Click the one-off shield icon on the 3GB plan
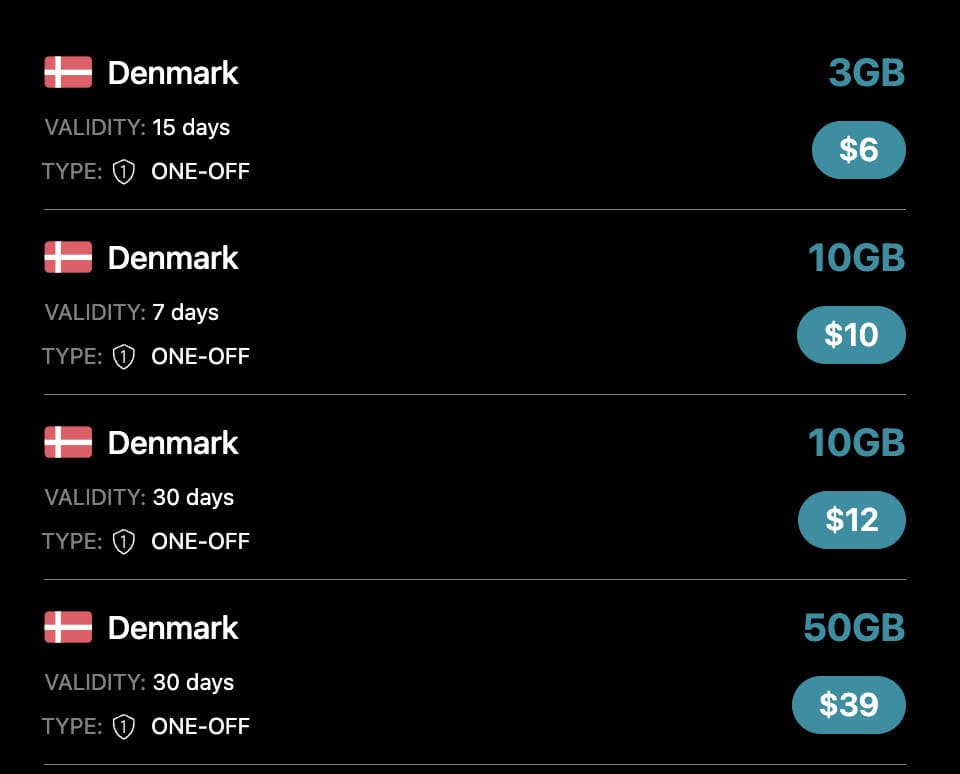 click(x=127, y=171)
